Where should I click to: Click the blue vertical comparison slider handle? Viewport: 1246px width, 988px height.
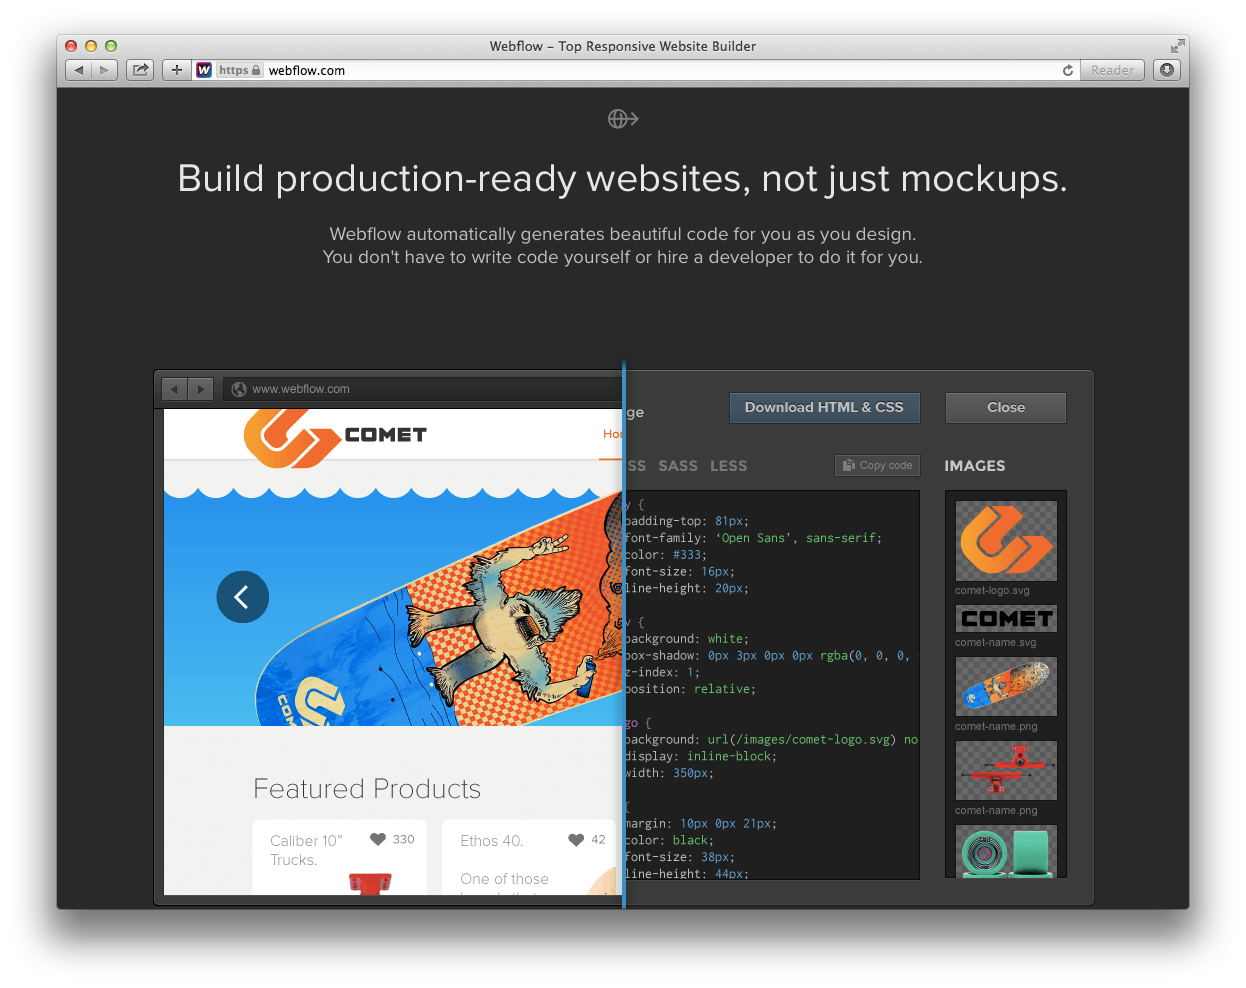click(x=624, y=635)
